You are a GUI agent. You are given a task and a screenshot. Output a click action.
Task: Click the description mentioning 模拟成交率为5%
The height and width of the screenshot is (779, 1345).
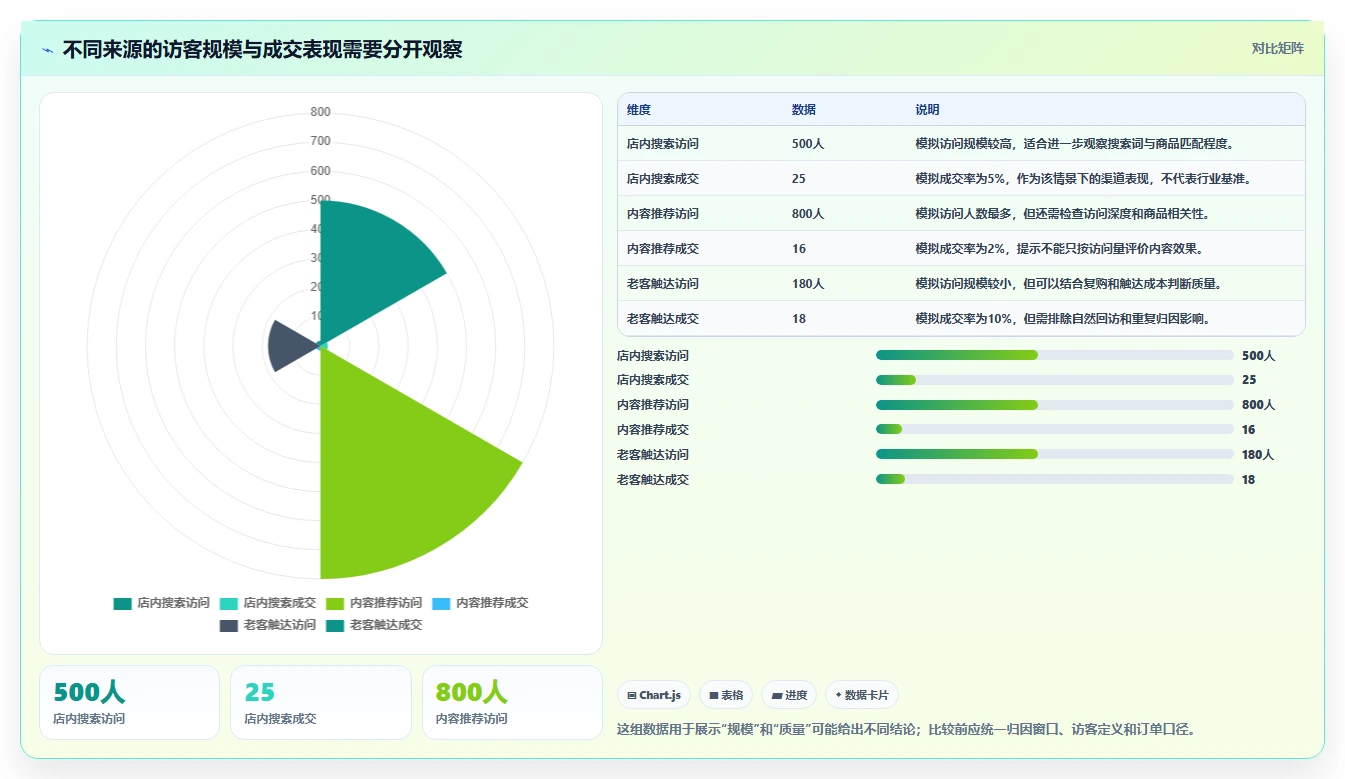[x=1083, y=178]
